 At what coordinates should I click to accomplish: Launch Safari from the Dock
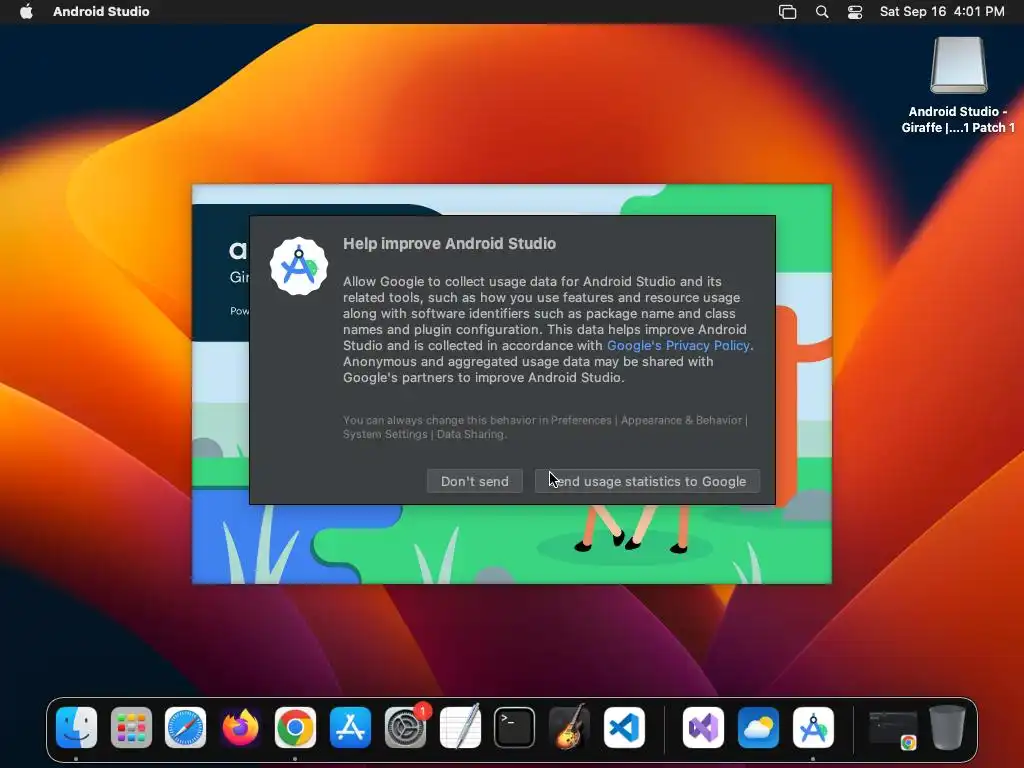click(x=185, y=728)
